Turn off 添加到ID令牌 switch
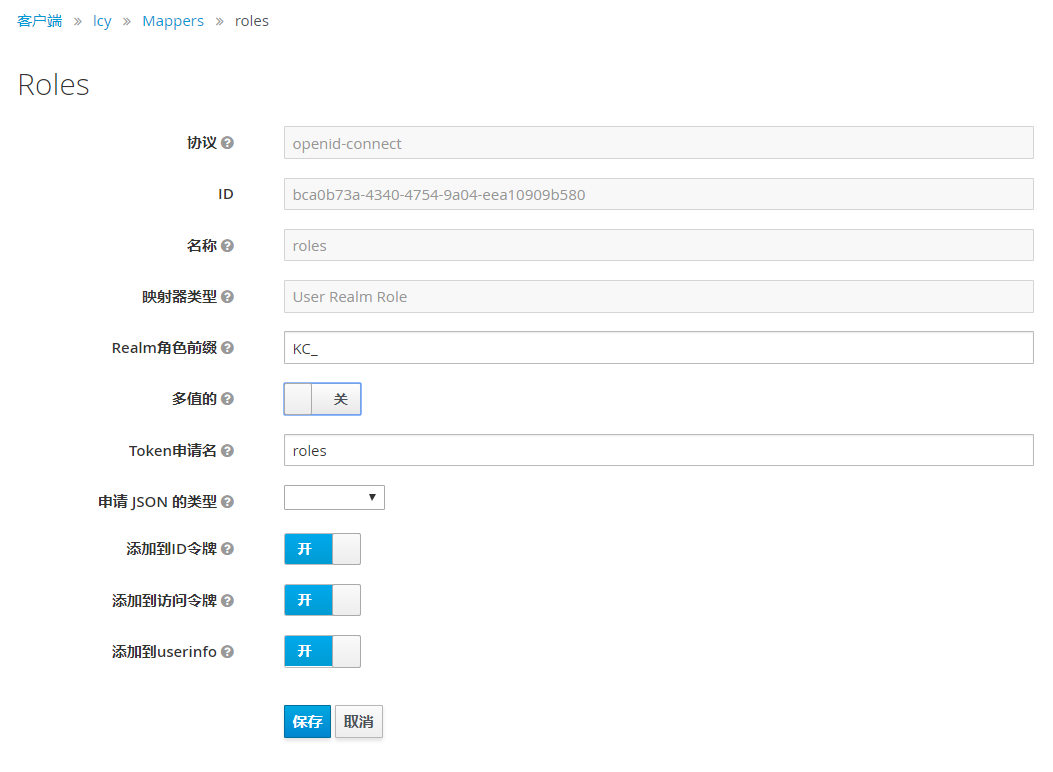 (322, 549)
